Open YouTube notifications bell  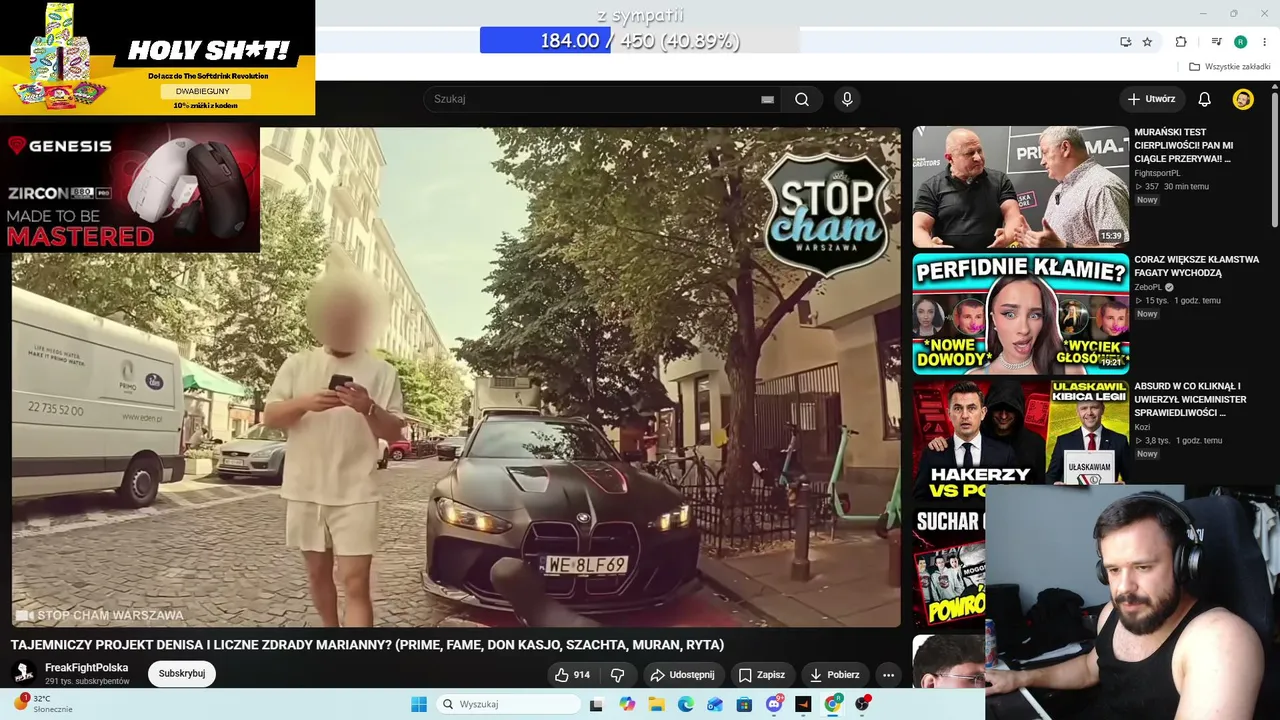click(1205, 99)
